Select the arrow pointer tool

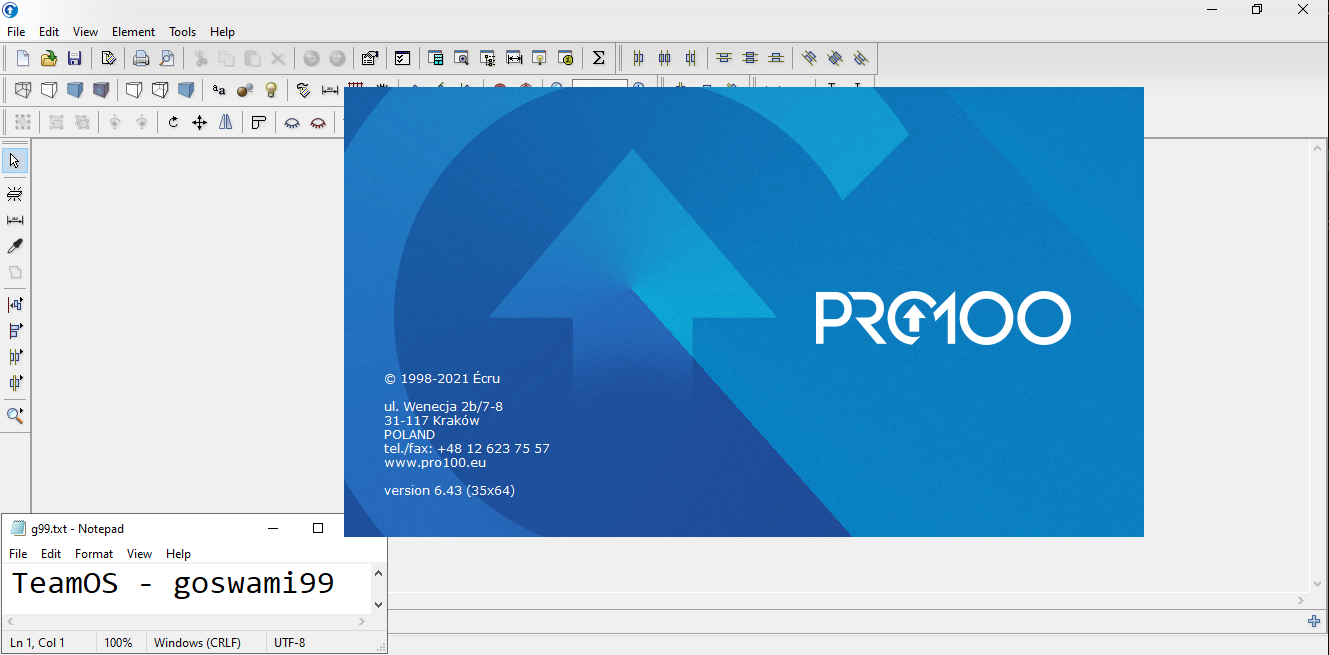pos(15,160)
